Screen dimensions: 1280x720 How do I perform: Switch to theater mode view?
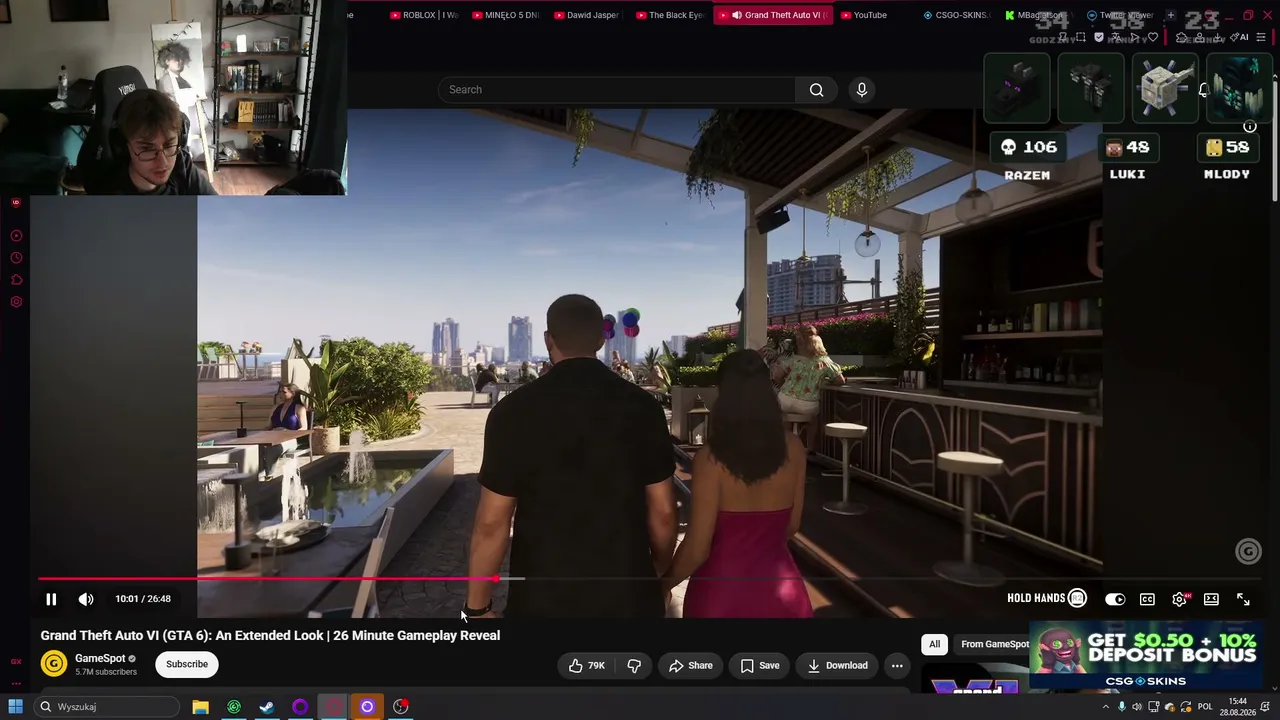1211,599
